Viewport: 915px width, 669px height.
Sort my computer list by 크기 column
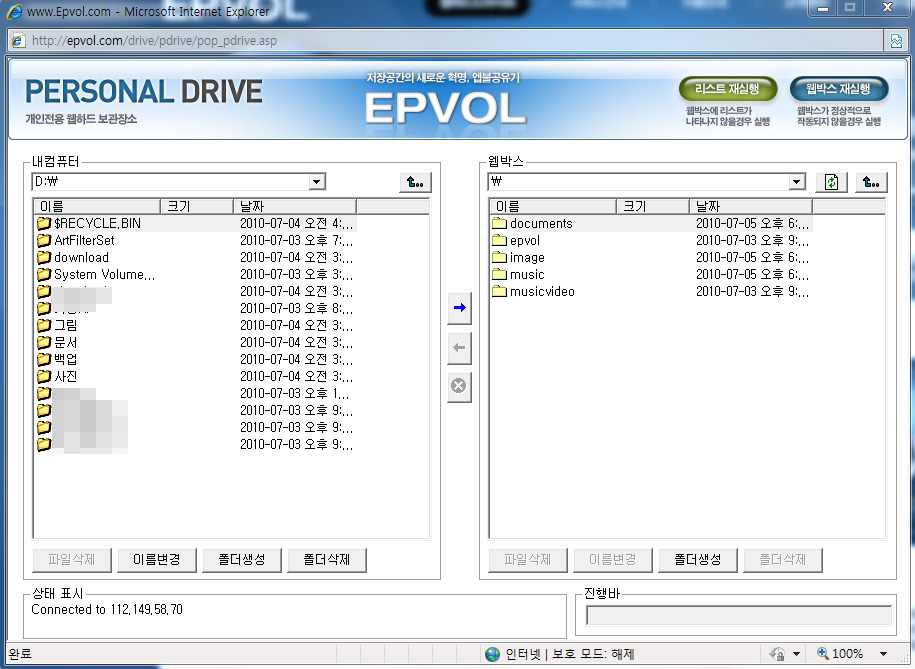197,206
